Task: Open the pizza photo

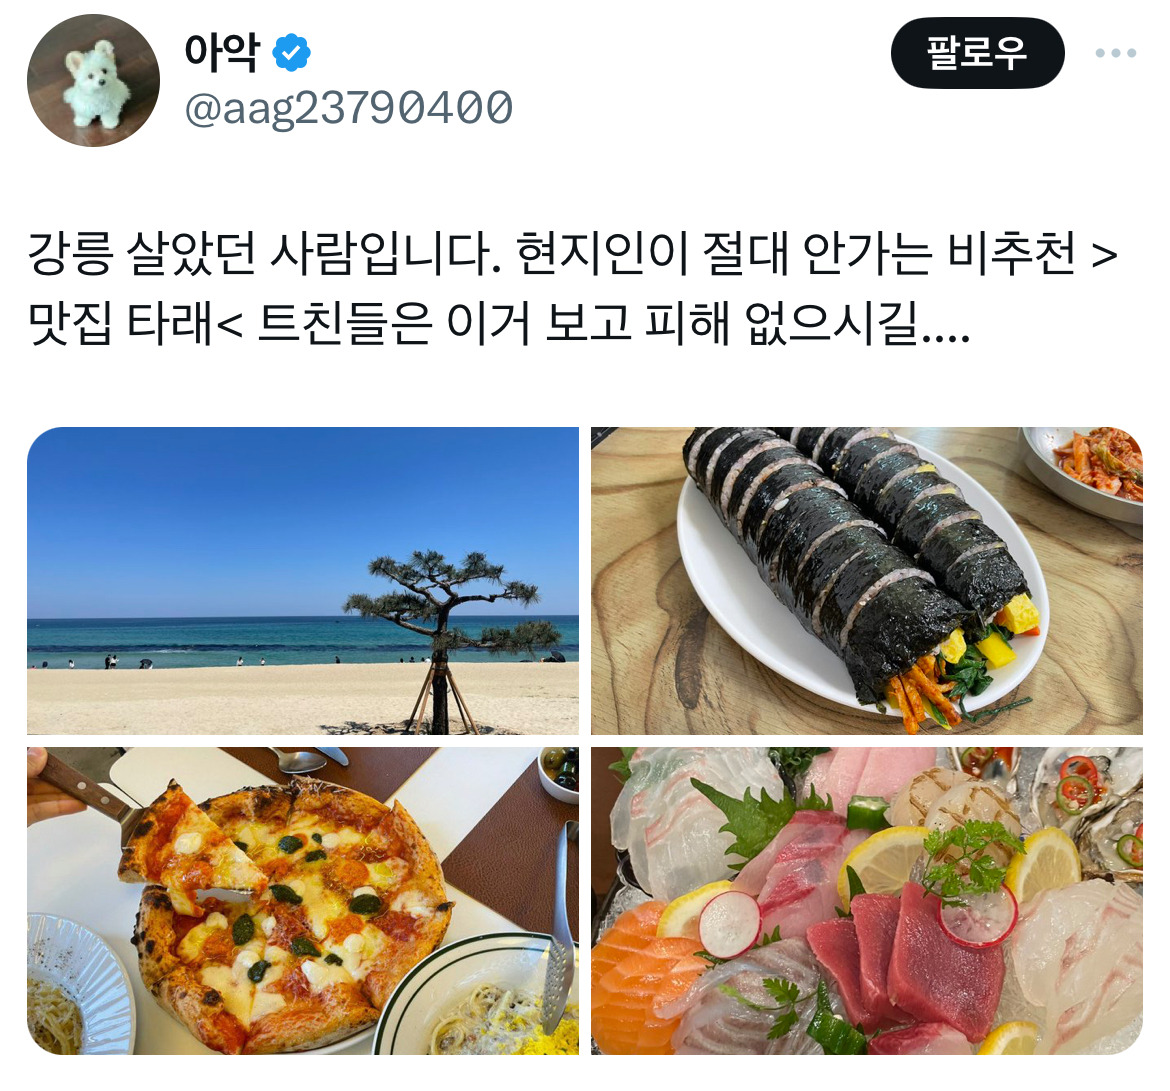Action: pyautogui.click(x=303, y=901)
